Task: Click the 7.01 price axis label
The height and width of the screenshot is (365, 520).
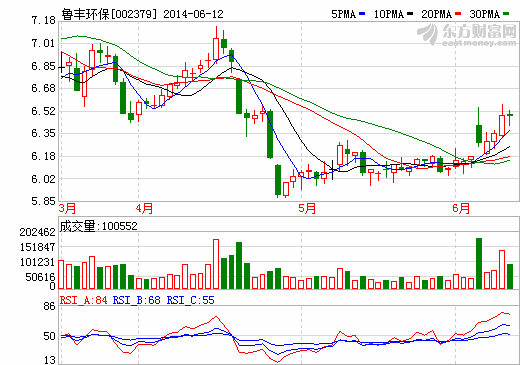Action: 43,43
